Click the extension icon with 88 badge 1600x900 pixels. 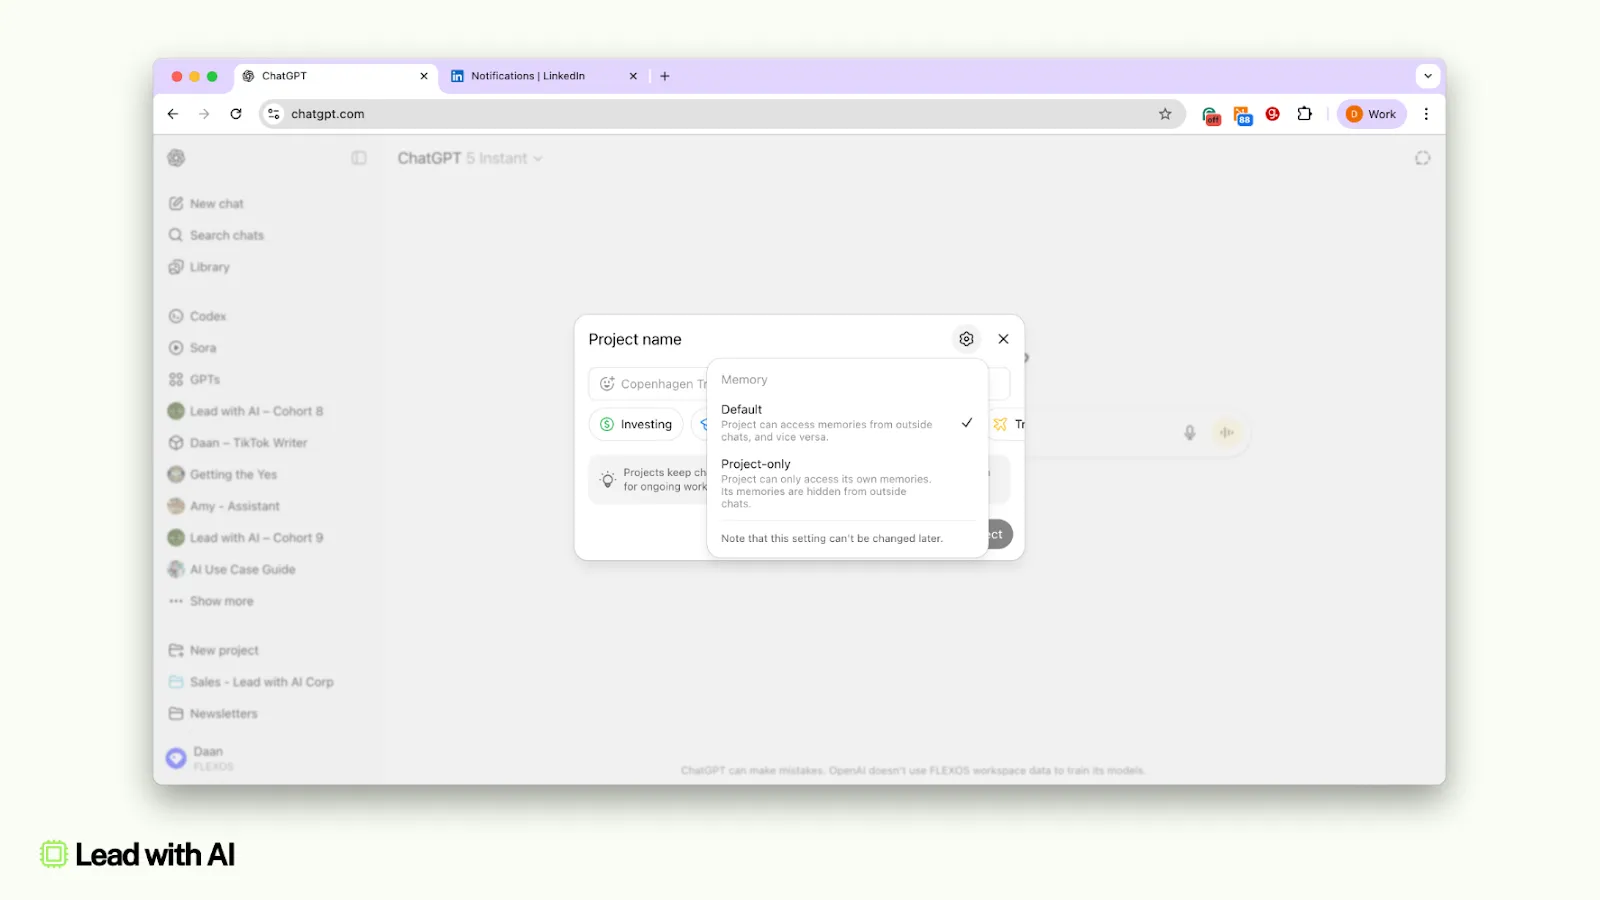tap(1242, 115)
